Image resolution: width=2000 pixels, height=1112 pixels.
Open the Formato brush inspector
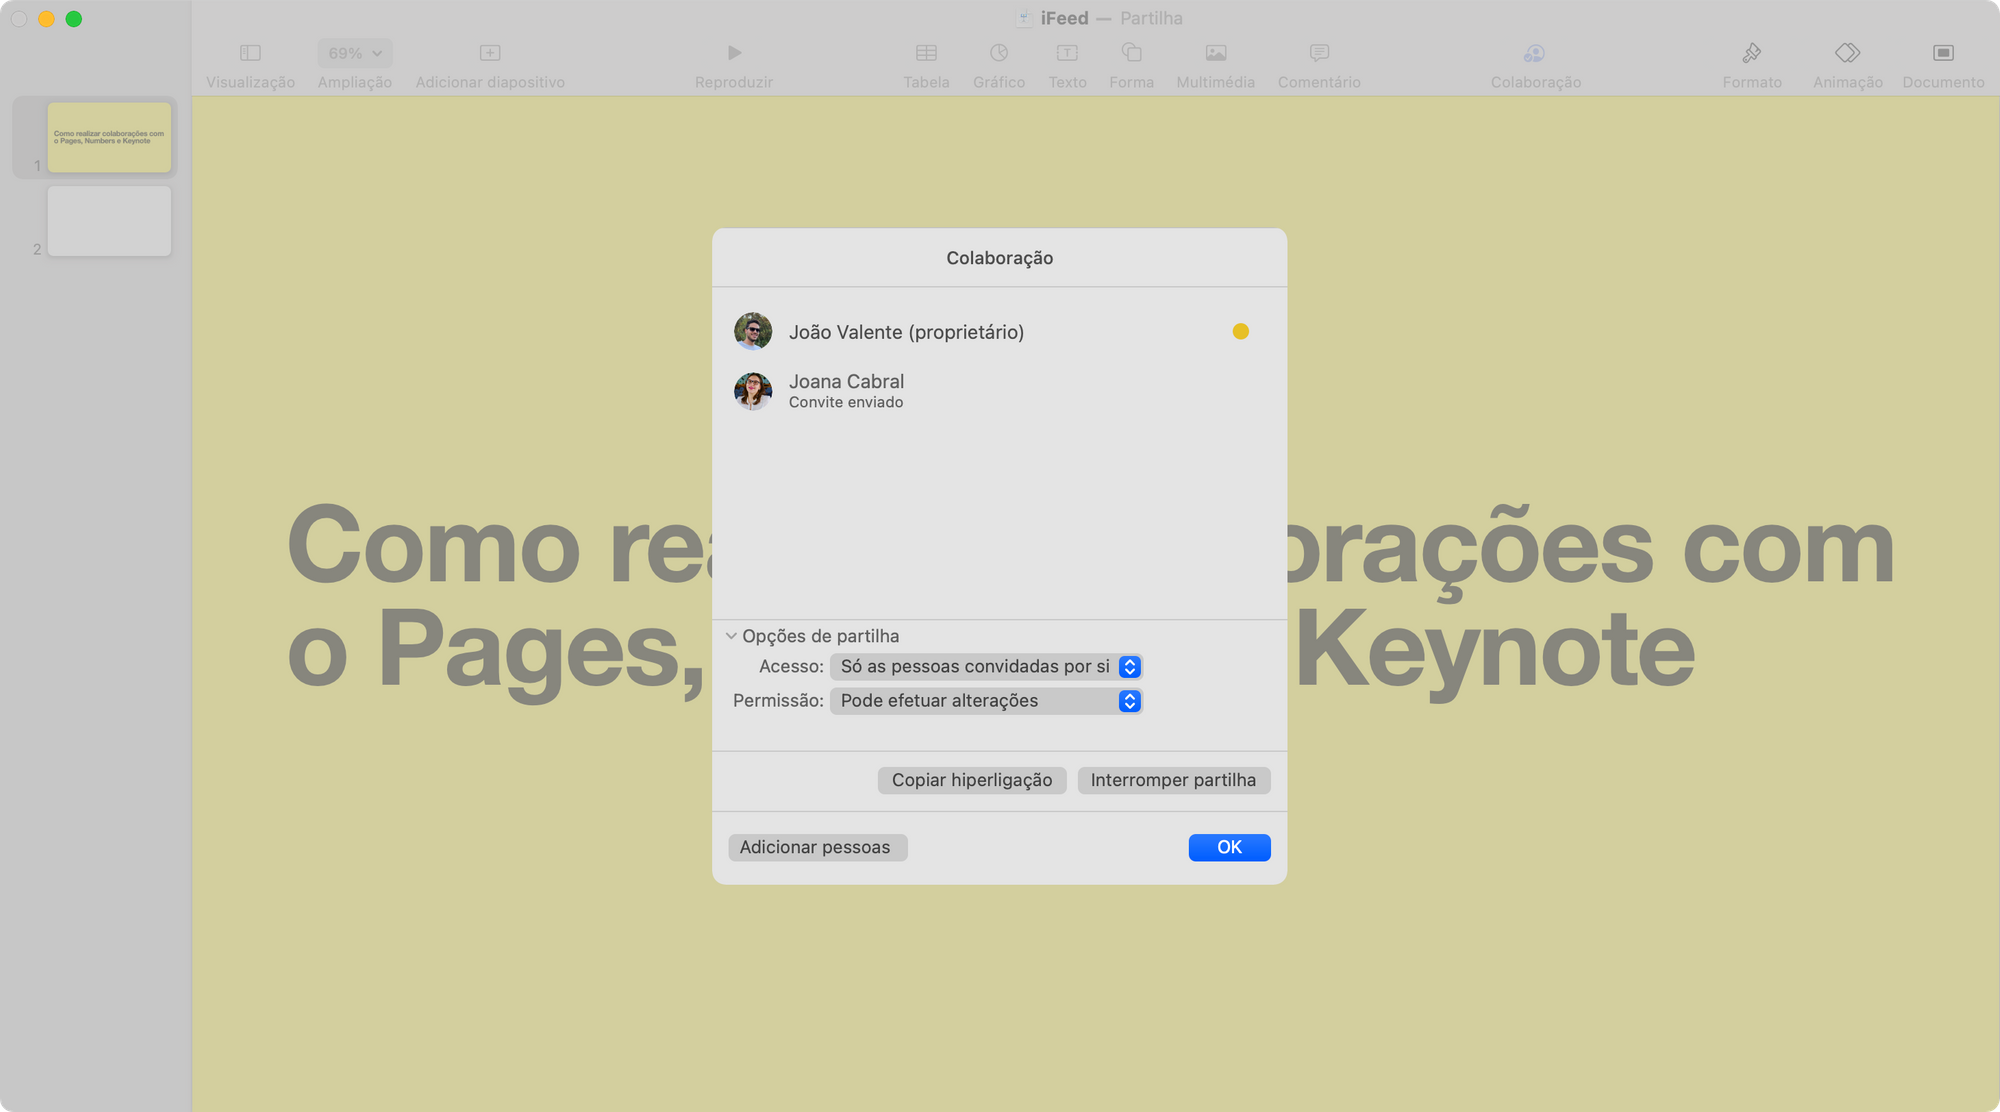tap(1752, 53)
